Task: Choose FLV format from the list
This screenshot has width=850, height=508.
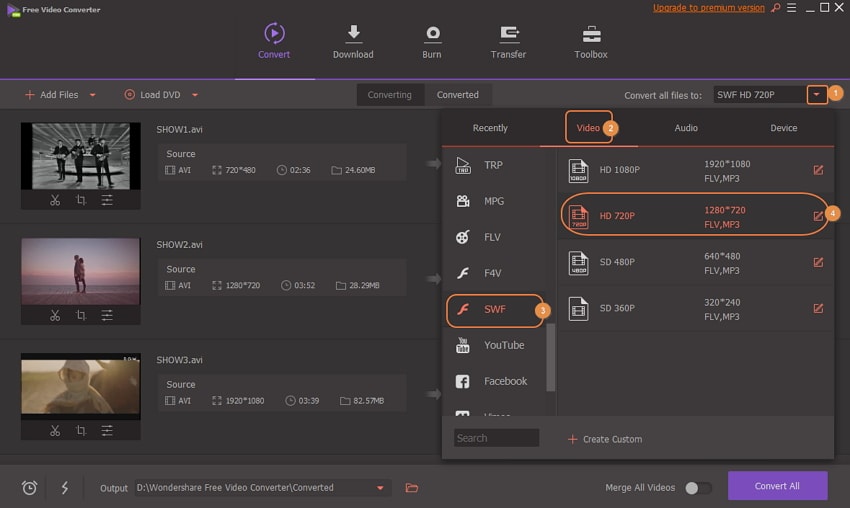Action: tap(494, 237)
